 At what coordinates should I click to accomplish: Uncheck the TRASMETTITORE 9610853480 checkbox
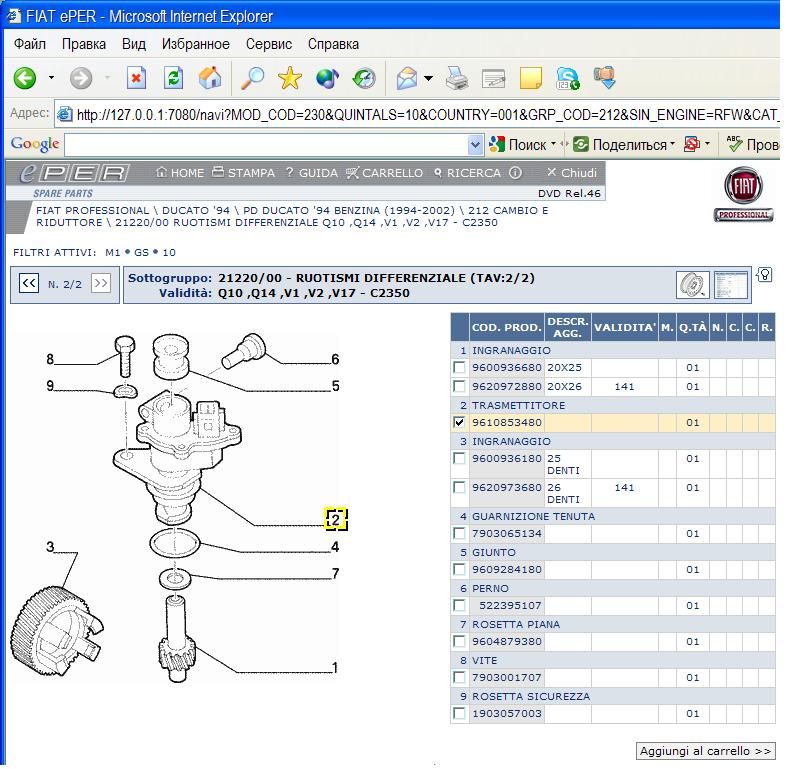click(460, 423)
